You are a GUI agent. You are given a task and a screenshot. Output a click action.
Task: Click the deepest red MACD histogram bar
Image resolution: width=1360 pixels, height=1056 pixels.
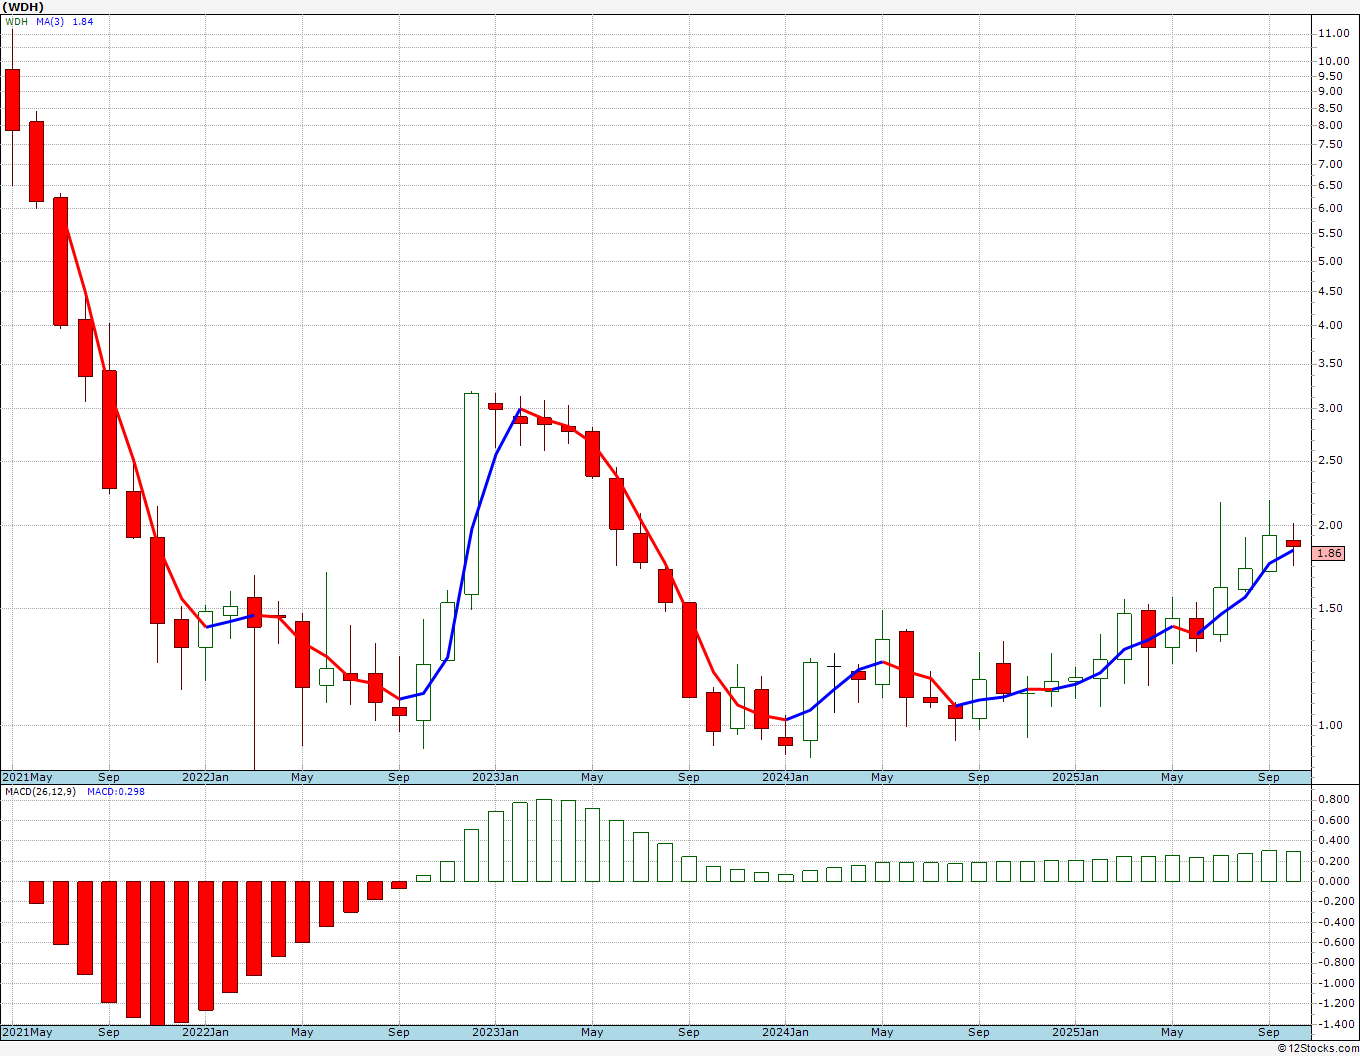(157, 954)
